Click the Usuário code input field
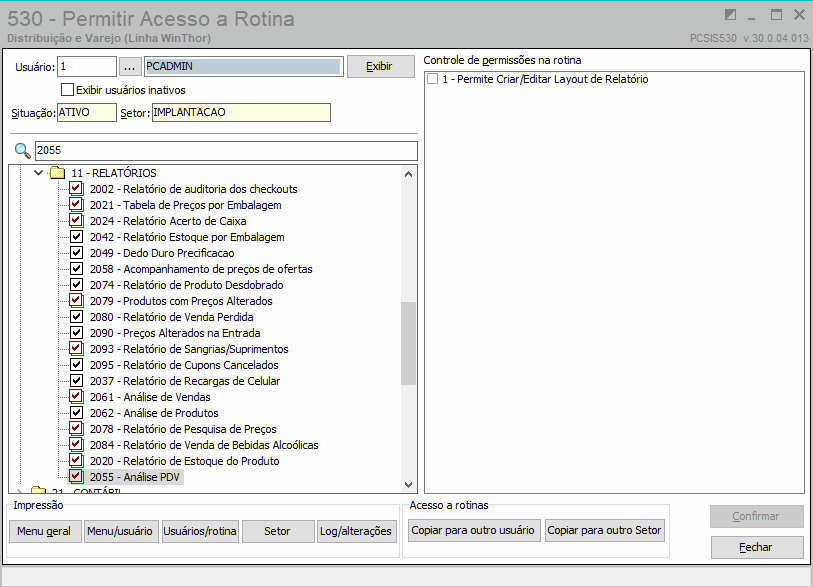This screenshot has height=587, width=813. (x=87, y=66)
